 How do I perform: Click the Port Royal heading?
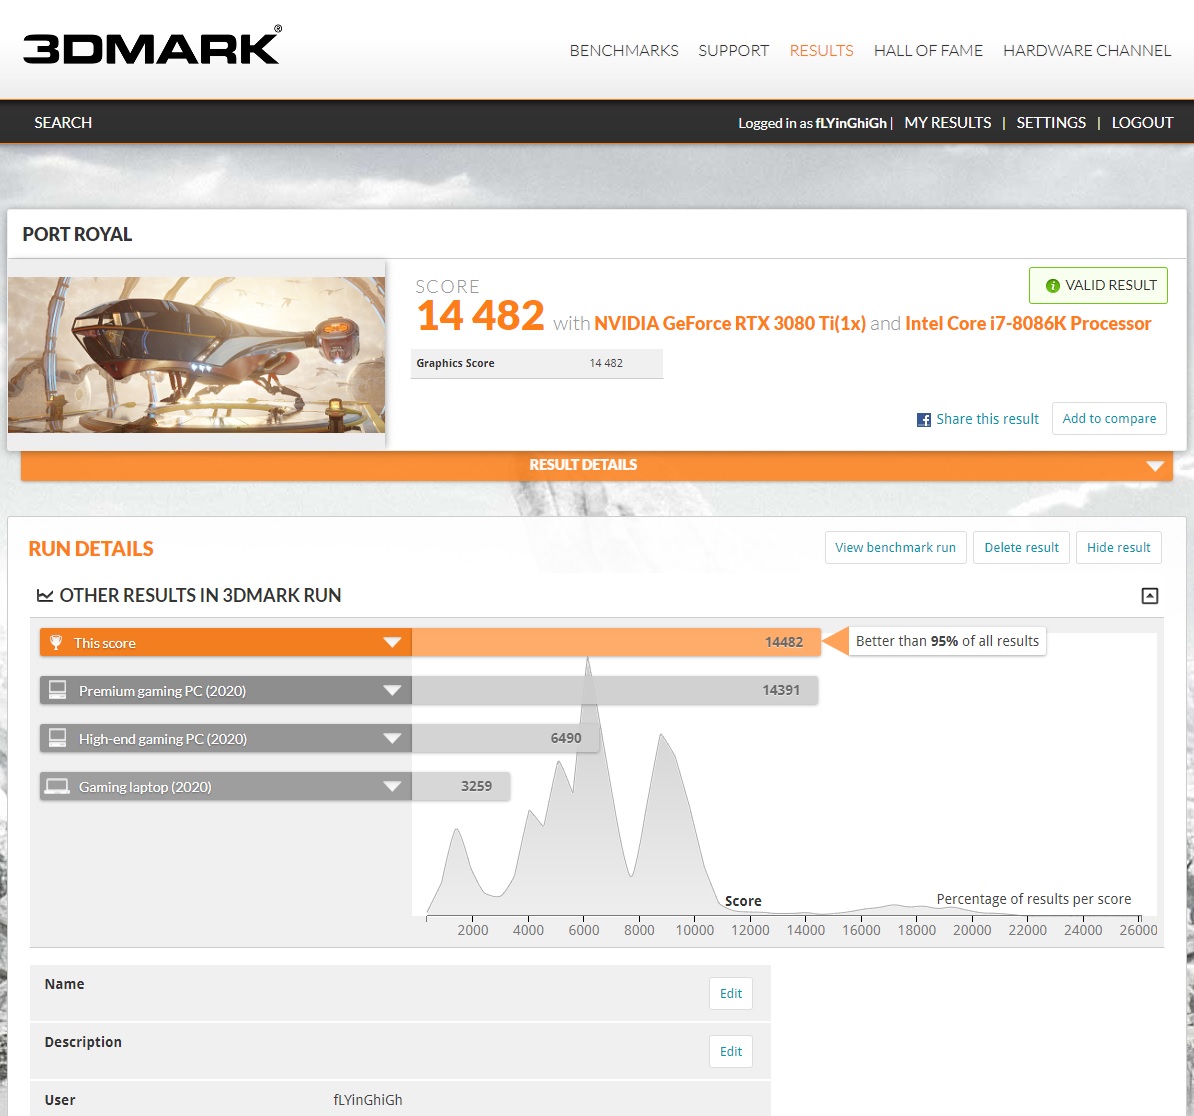77,234
